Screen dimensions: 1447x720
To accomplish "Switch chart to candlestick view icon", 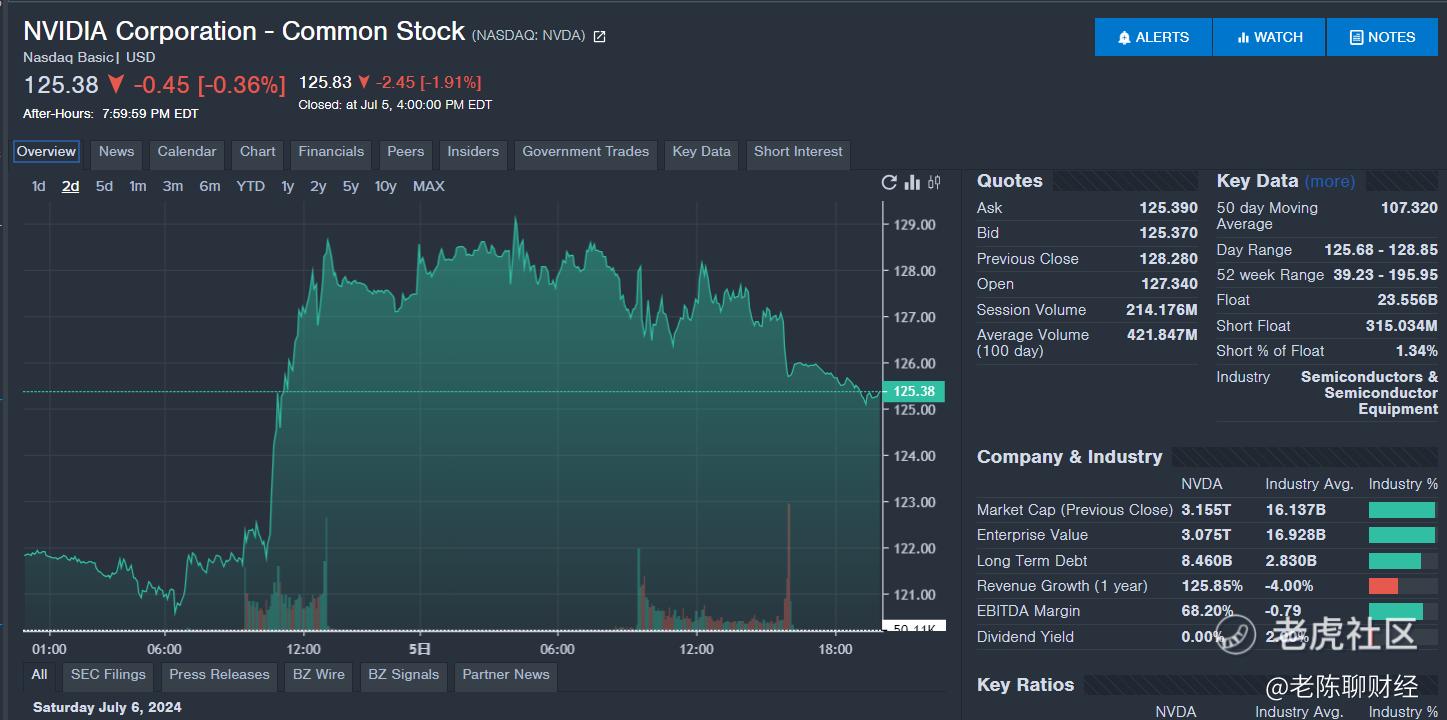I will [x=934, y=182].
